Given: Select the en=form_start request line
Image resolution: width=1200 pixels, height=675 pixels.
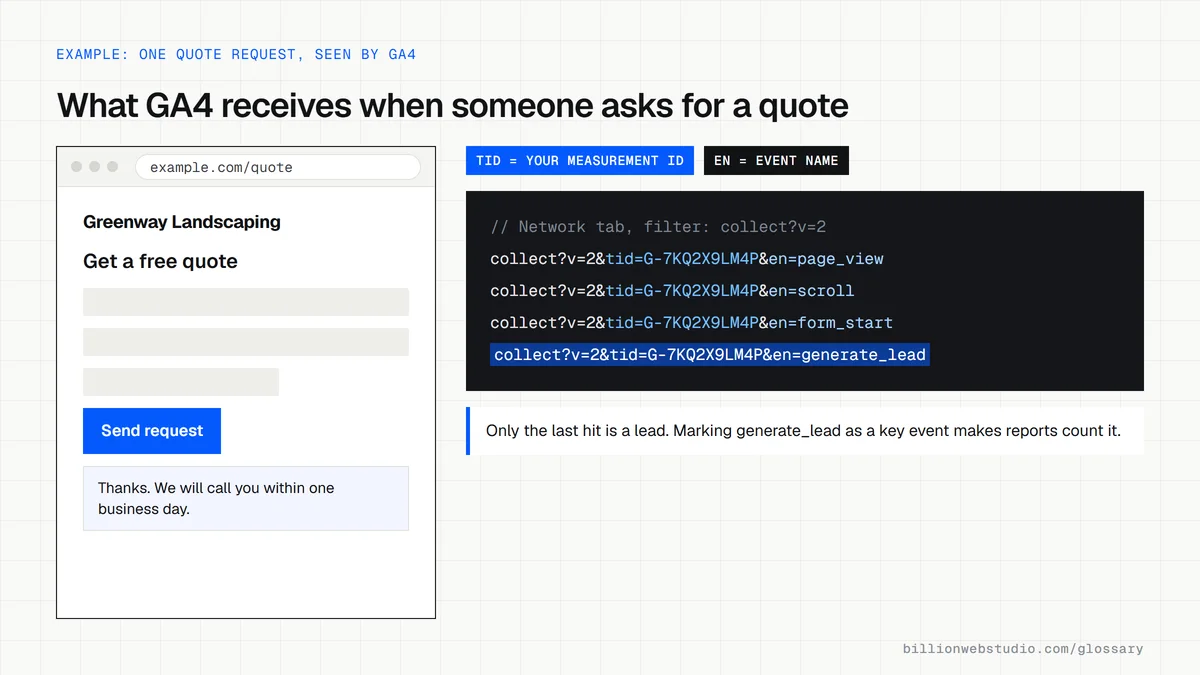Looking at the screenshot, I should (691, 323).
